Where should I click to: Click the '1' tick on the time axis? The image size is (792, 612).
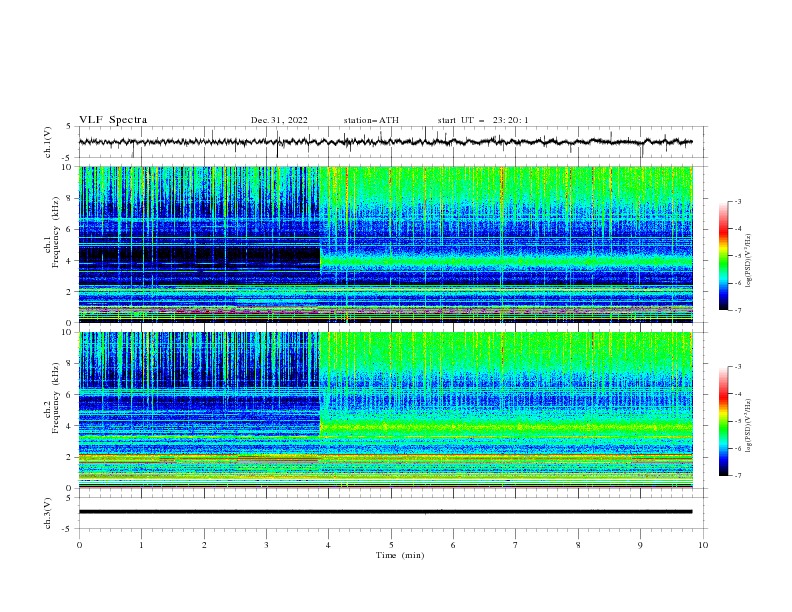coord(141,545)
